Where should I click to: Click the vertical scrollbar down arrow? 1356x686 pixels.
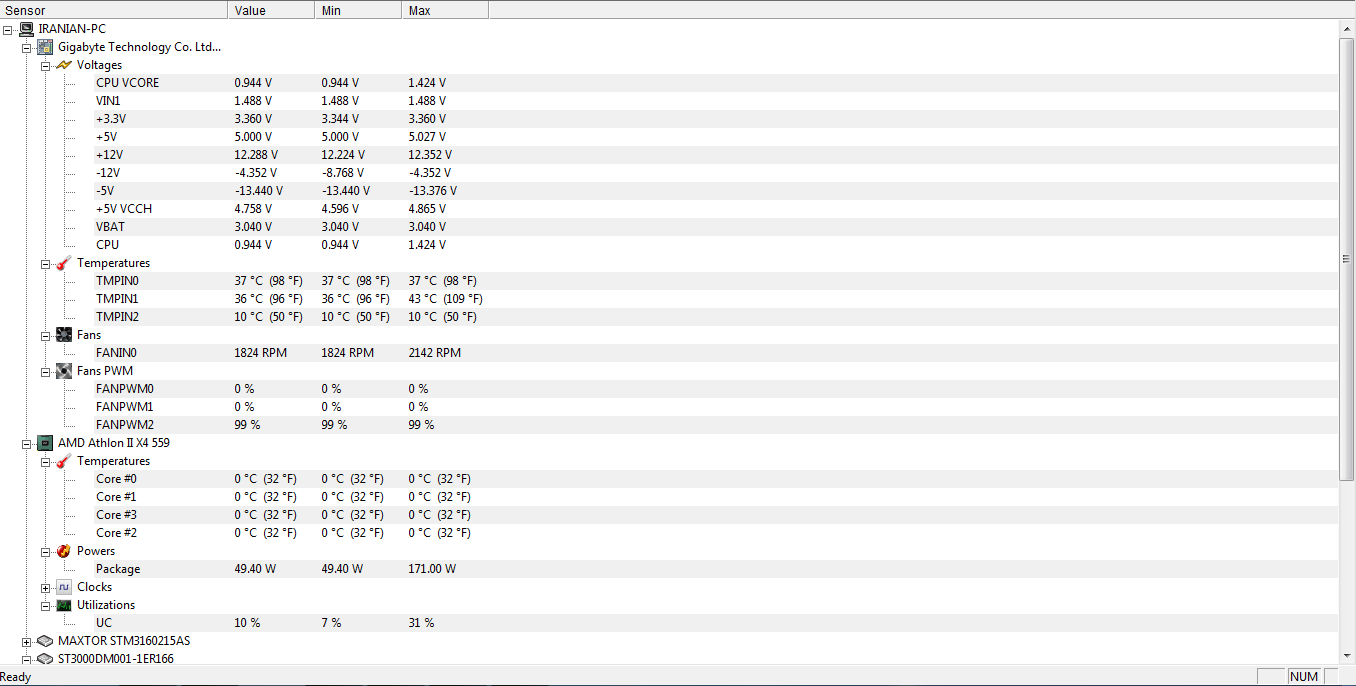tap(1347, 656)
